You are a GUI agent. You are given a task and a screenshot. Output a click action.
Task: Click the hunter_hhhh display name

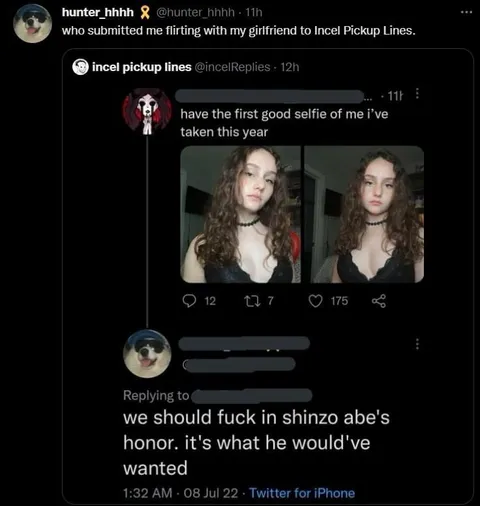pyautogui.click(x=98, y=12)
